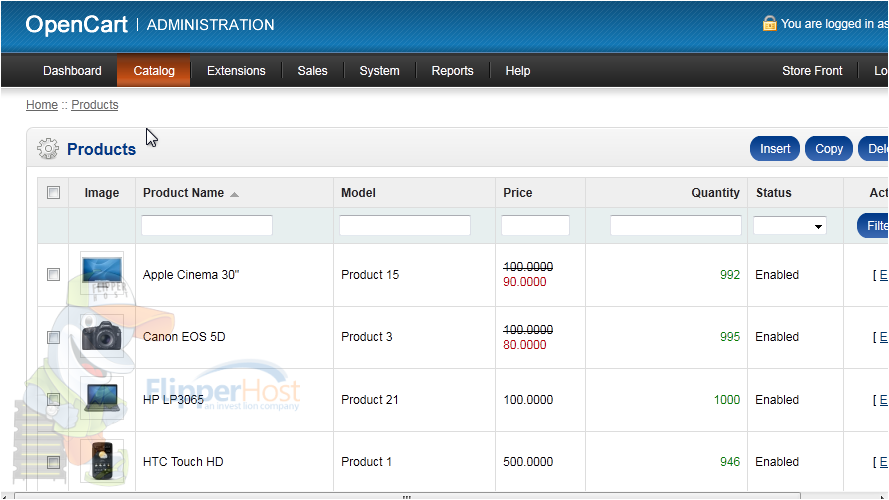Follow the Products breadcrumb link

pos(95,105)
